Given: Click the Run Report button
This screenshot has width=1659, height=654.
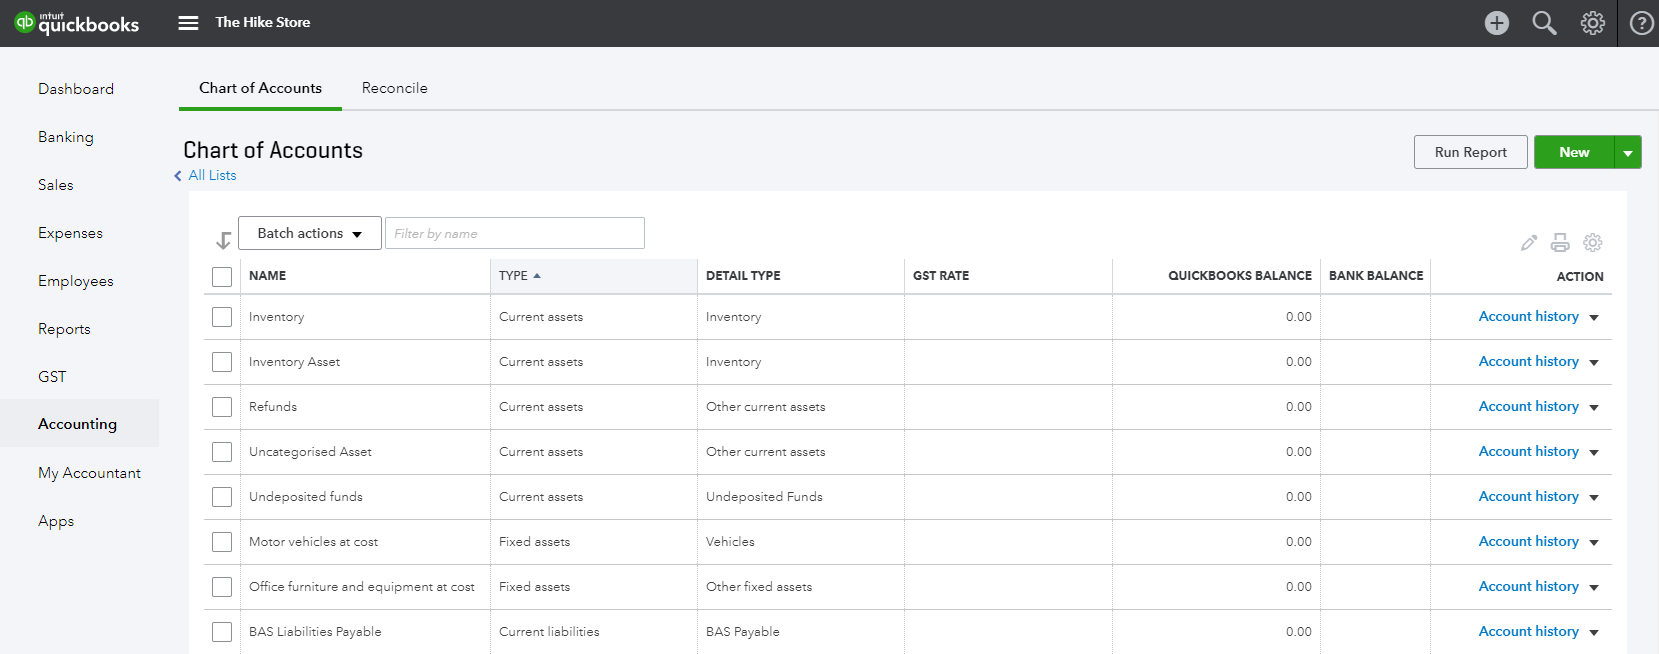Looking at the screenshot, I should (x=1471, y=152).
